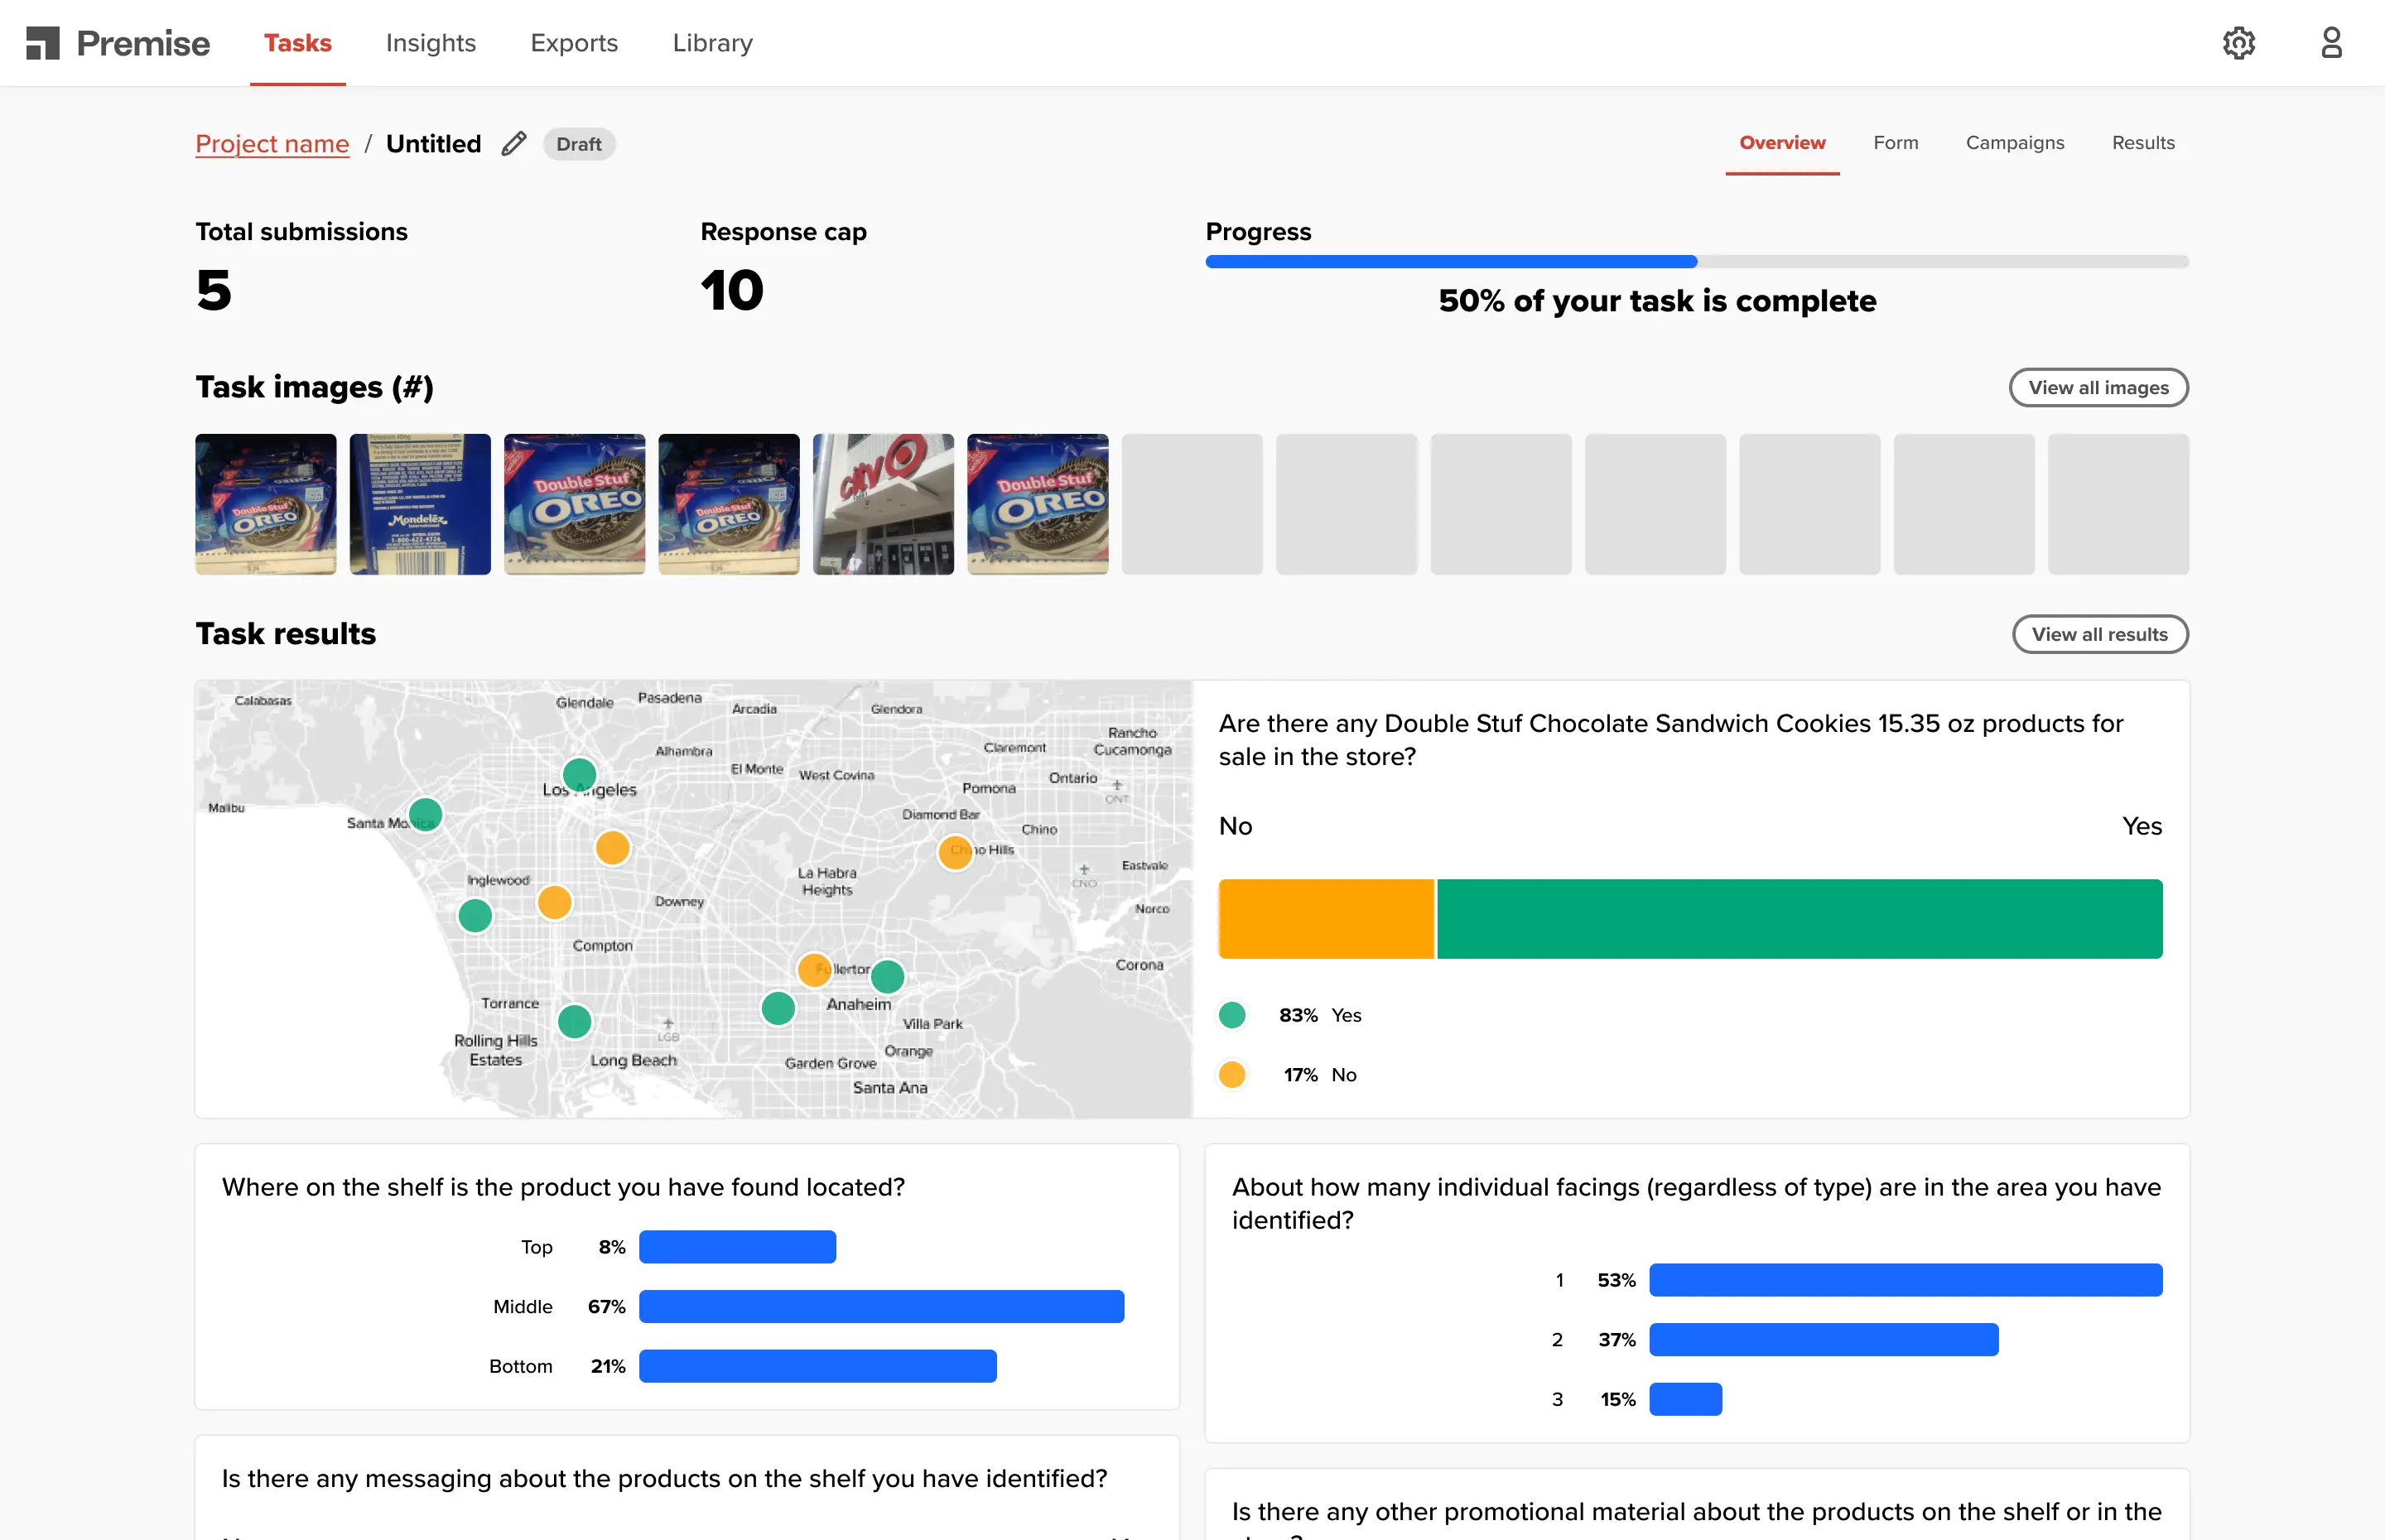Image resolution: width=2385 pixels, height=1540 pixels.
Task: Open the Exports section
Action: [x=574, y=43]
